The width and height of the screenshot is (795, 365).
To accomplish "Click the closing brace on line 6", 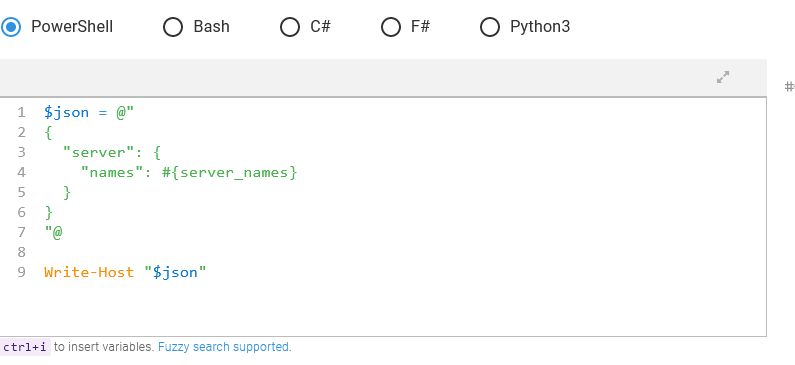I will (49, 212).
